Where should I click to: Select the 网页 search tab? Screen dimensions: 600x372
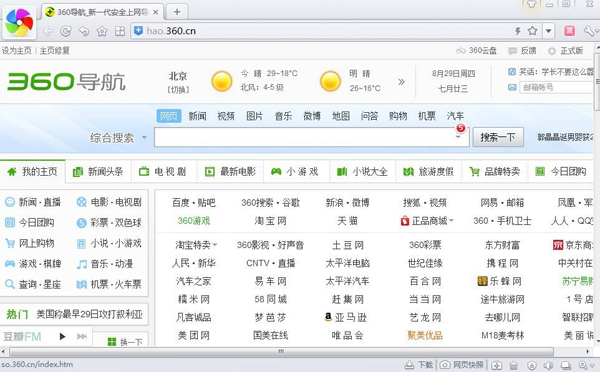pos(169,116)
